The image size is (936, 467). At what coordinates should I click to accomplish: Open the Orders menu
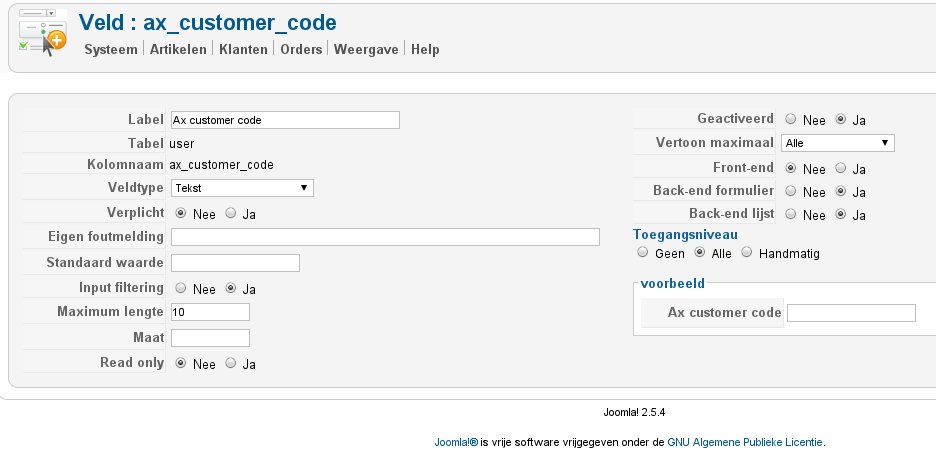[x=301, y=49]
